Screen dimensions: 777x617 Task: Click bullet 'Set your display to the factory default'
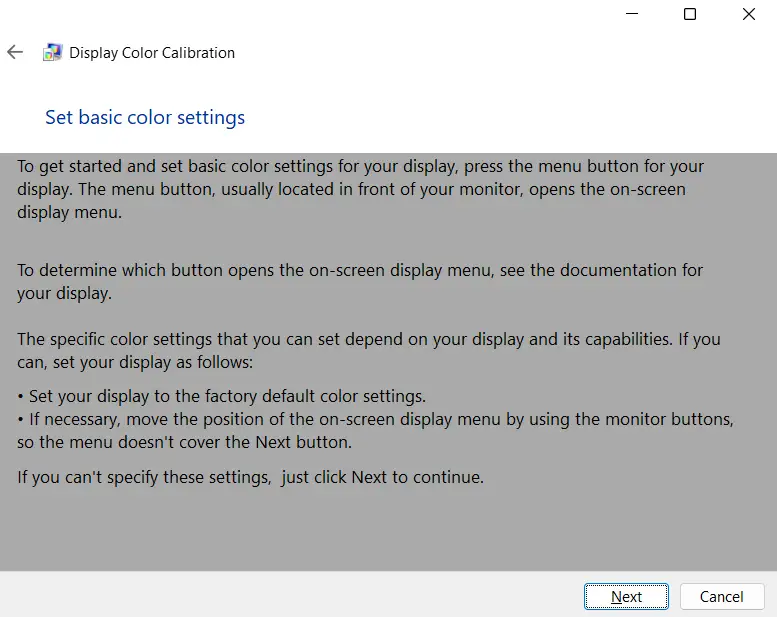tap(222, 396)
